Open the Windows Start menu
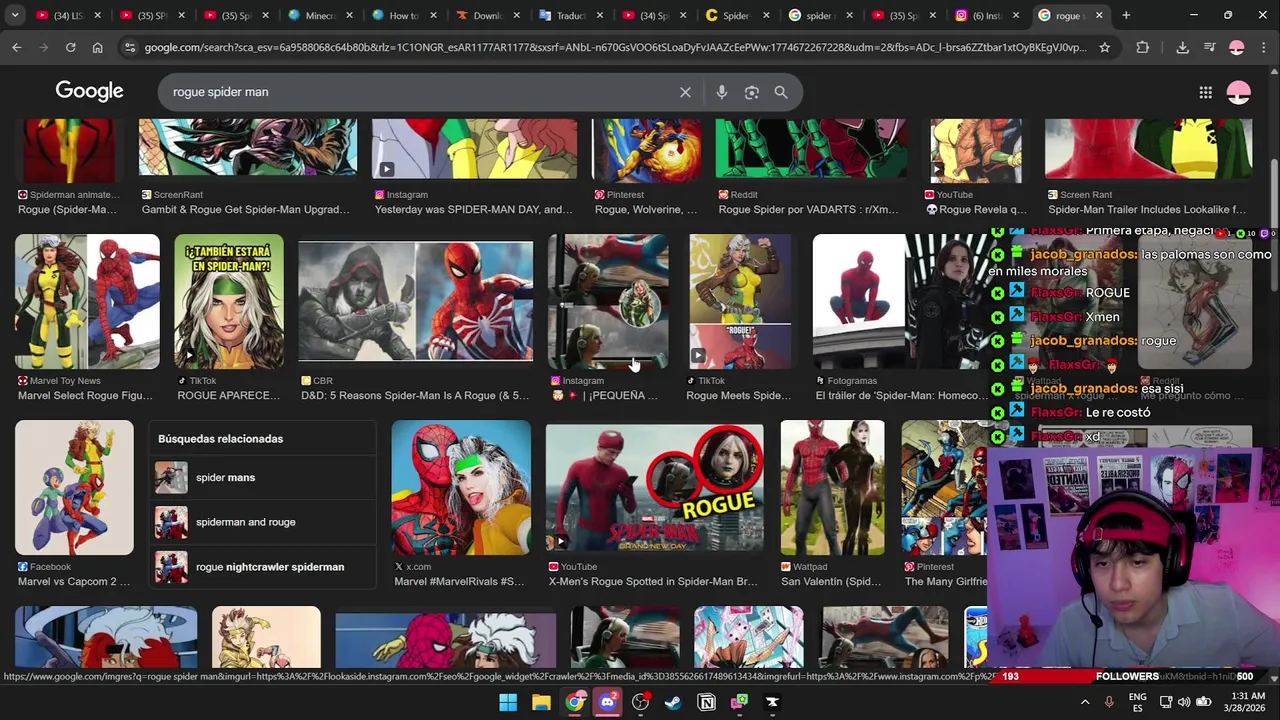This screenshot has width=1280, height=720. [x=508, y=702]
